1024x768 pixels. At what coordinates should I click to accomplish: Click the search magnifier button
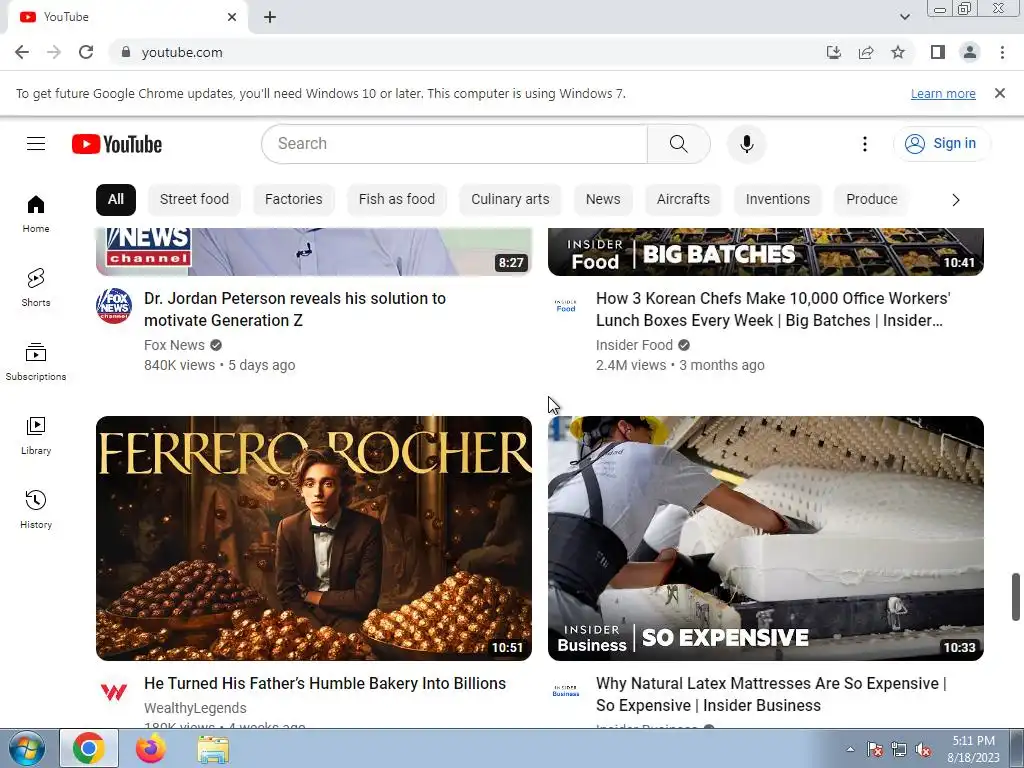pos(679,144)
